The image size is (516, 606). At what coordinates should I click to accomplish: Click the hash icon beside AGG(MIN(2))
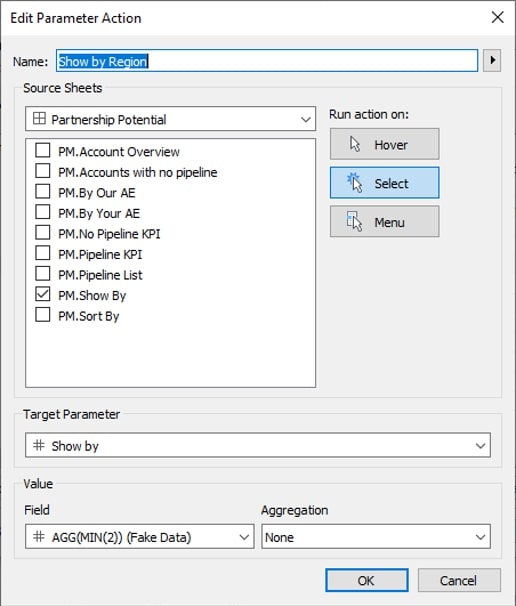(x=39, y=536)
